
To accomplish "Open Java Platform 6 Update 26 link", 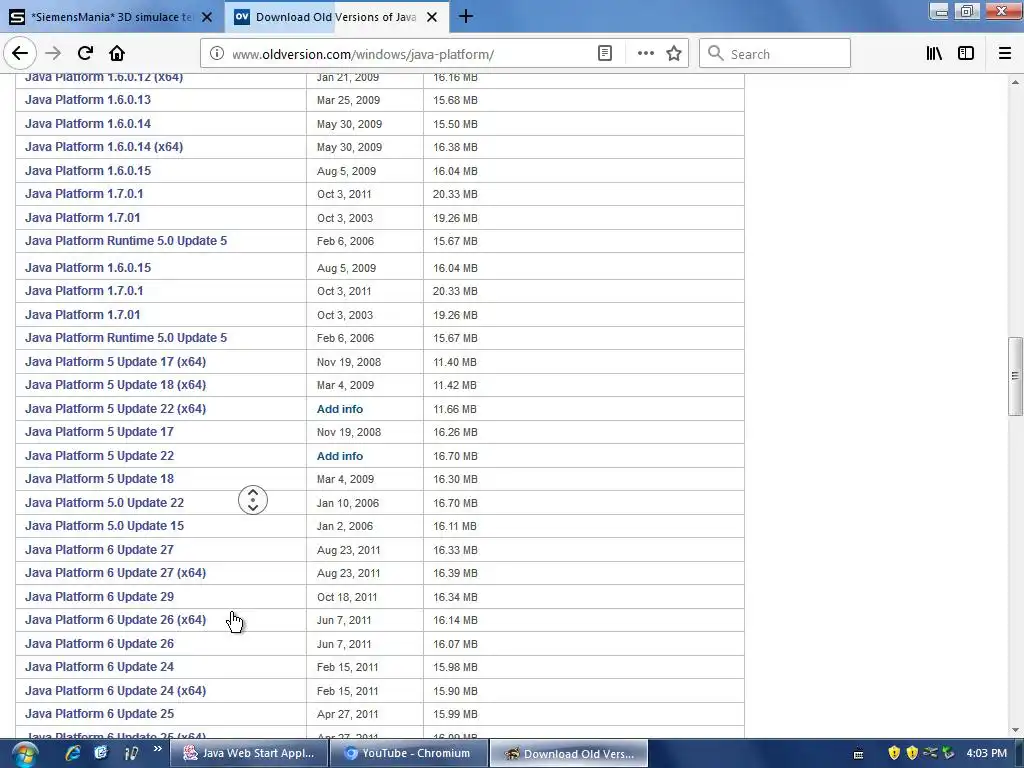I will (x=99, y=644).
